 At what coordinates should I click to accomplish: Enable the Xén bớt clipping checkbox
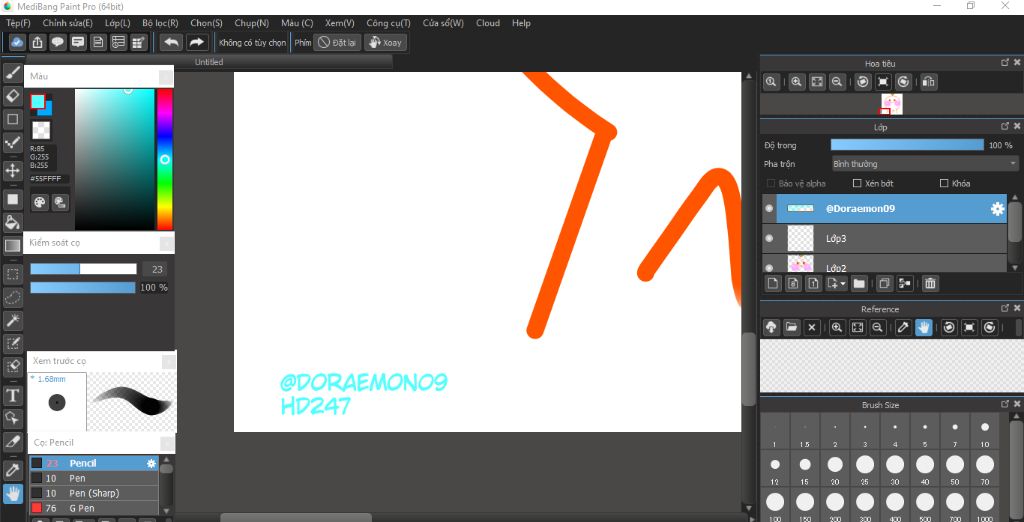pos(857,184)
